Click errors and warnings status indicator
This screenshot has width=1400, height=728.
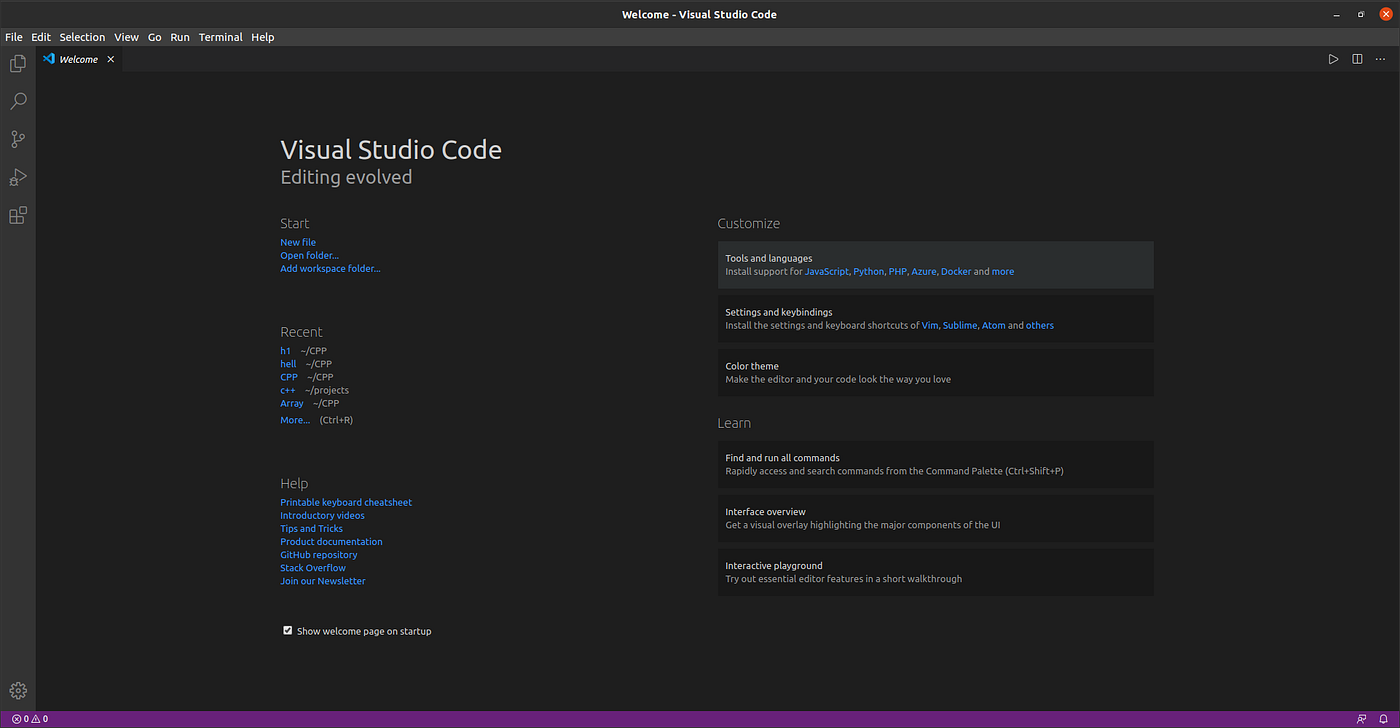point(30,719)
